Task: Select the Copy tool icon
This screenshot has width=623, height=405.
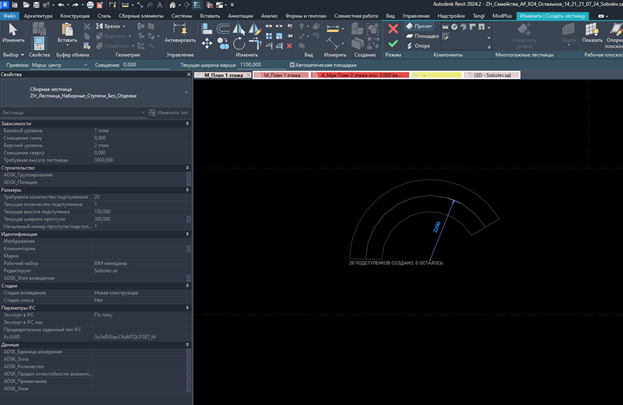Action: (x=223, y=43)
